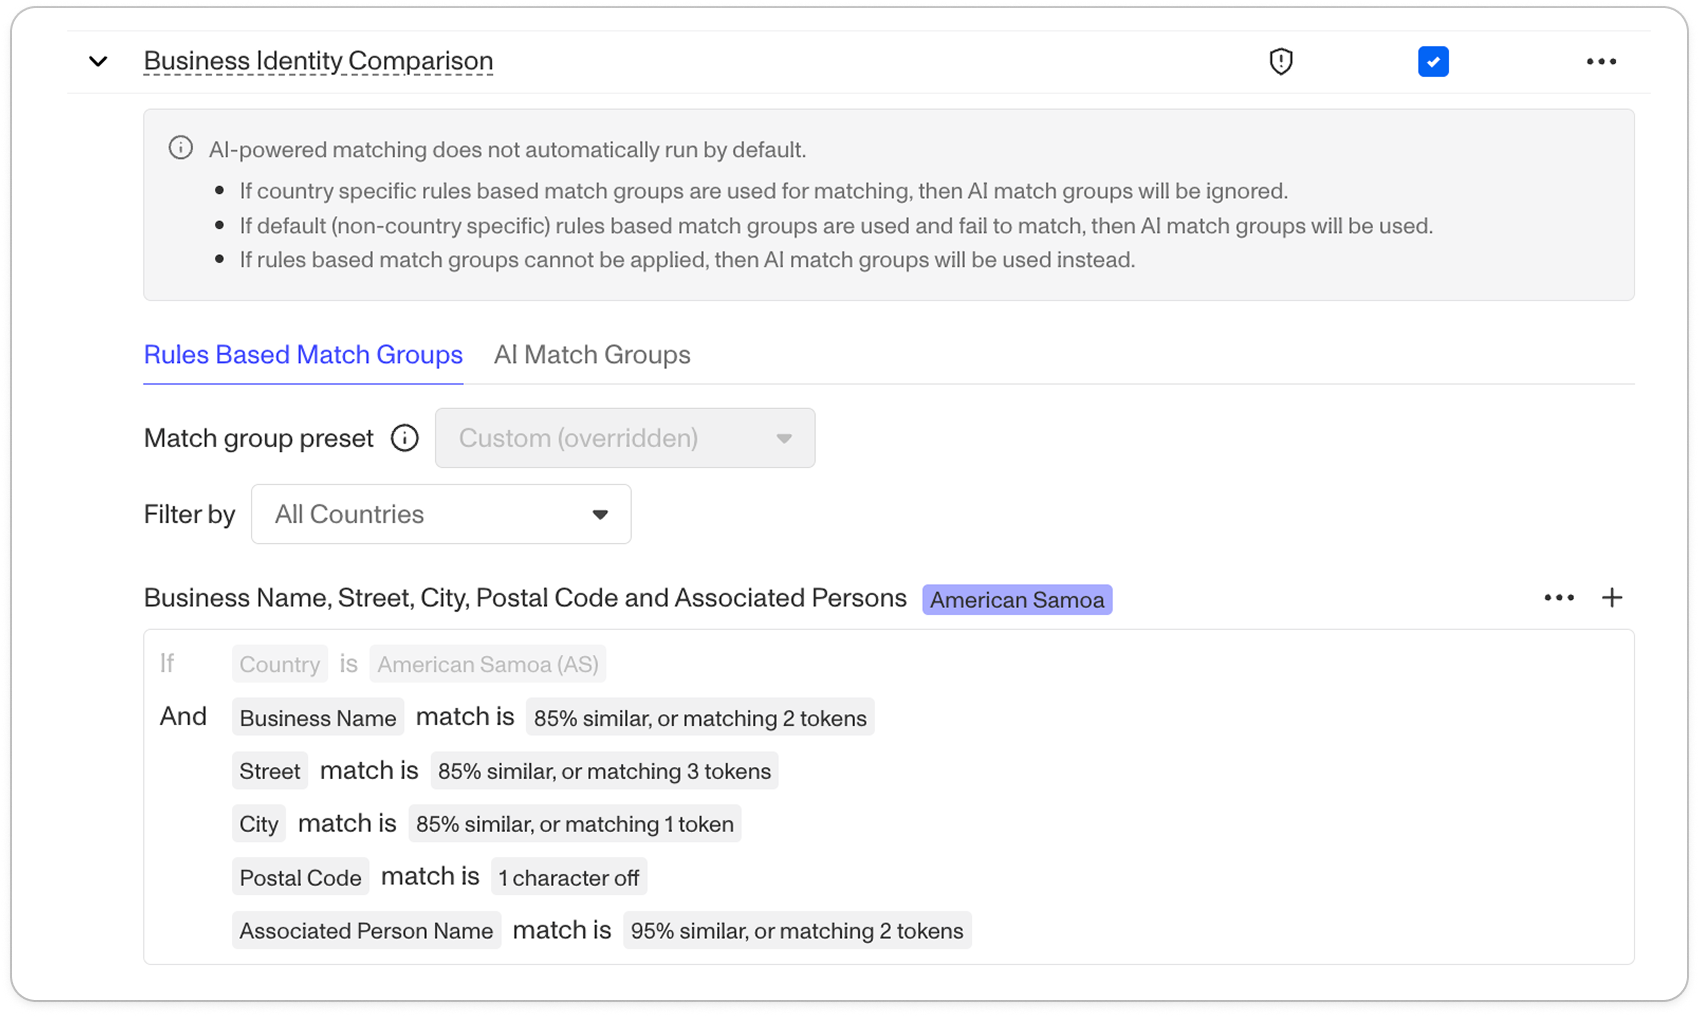Click the Street field chip
Screen dimensions: 1699x1016
270,771
